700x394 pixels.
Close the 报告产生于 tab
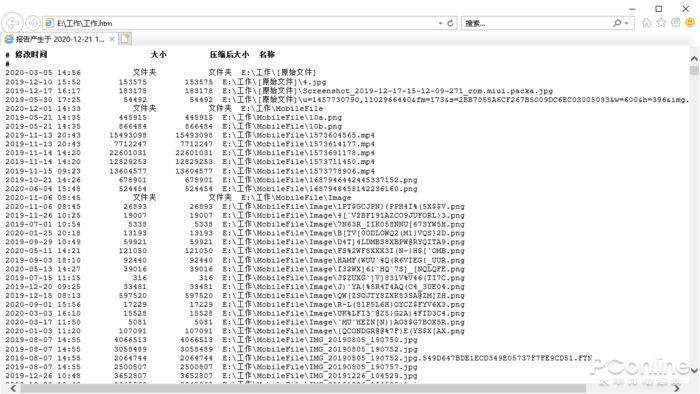pos(112,39)
